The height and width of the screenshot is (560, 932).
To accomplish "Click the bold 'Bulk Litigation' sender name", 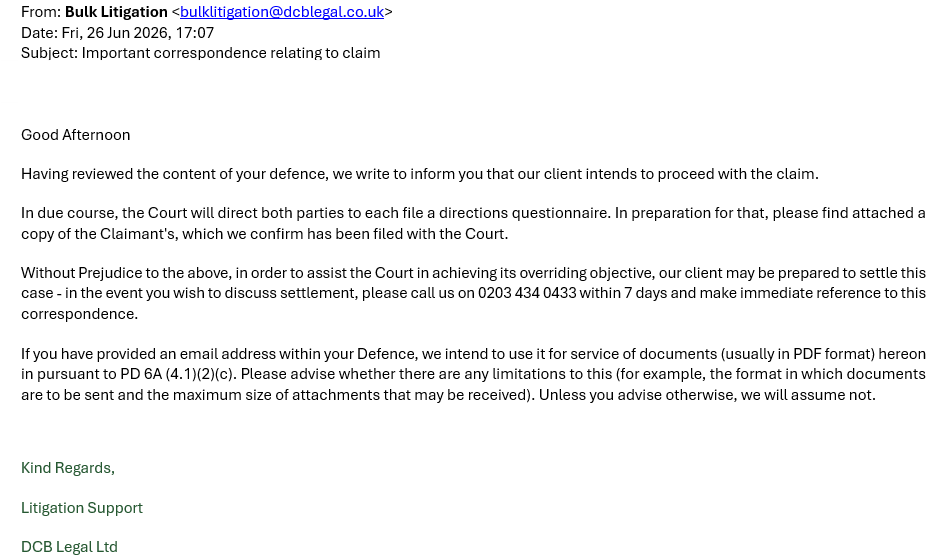I will point(116,12).
